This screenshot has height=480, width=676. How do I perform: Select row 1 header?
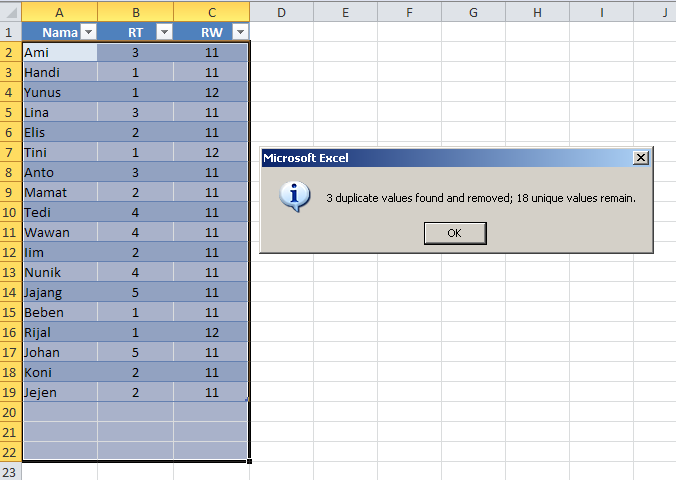pyautogui.click(x=10, y=32)
